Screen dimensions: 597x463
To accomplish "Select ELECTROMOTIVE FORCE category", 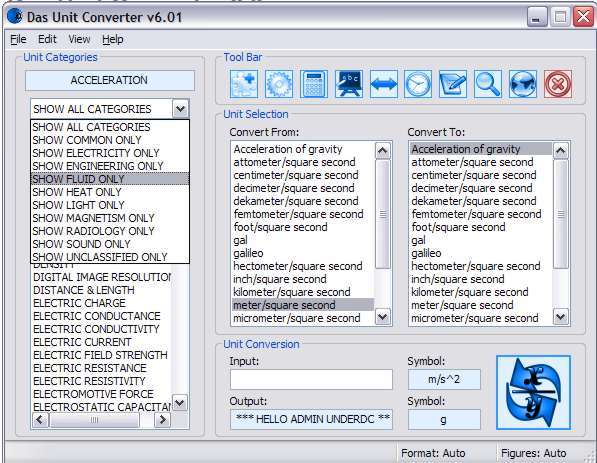I will [102, 394].
